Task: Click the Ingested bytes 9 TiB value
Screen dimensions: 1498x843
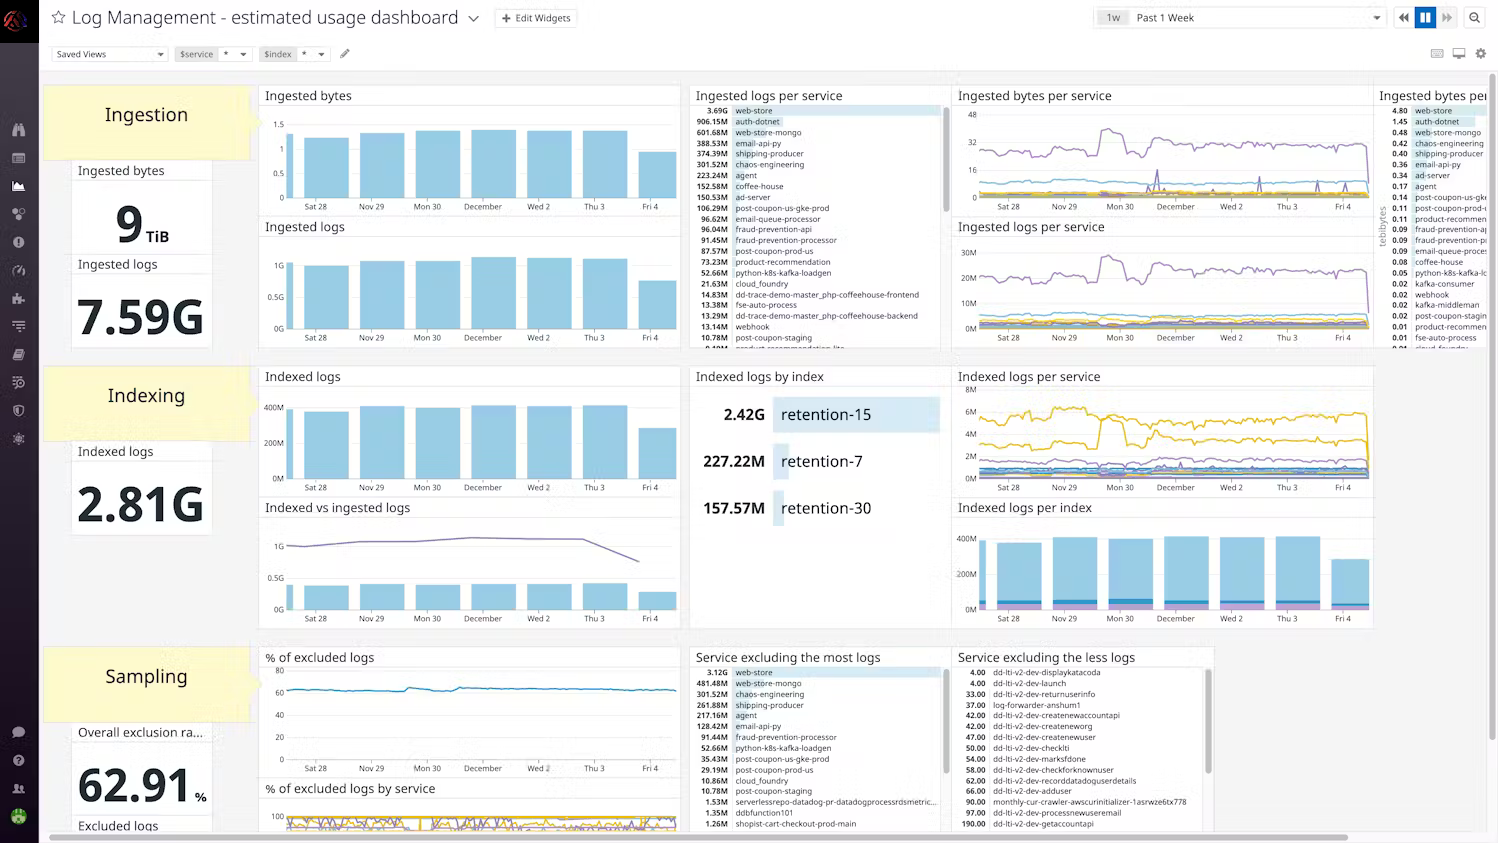Action: (141, 224)
